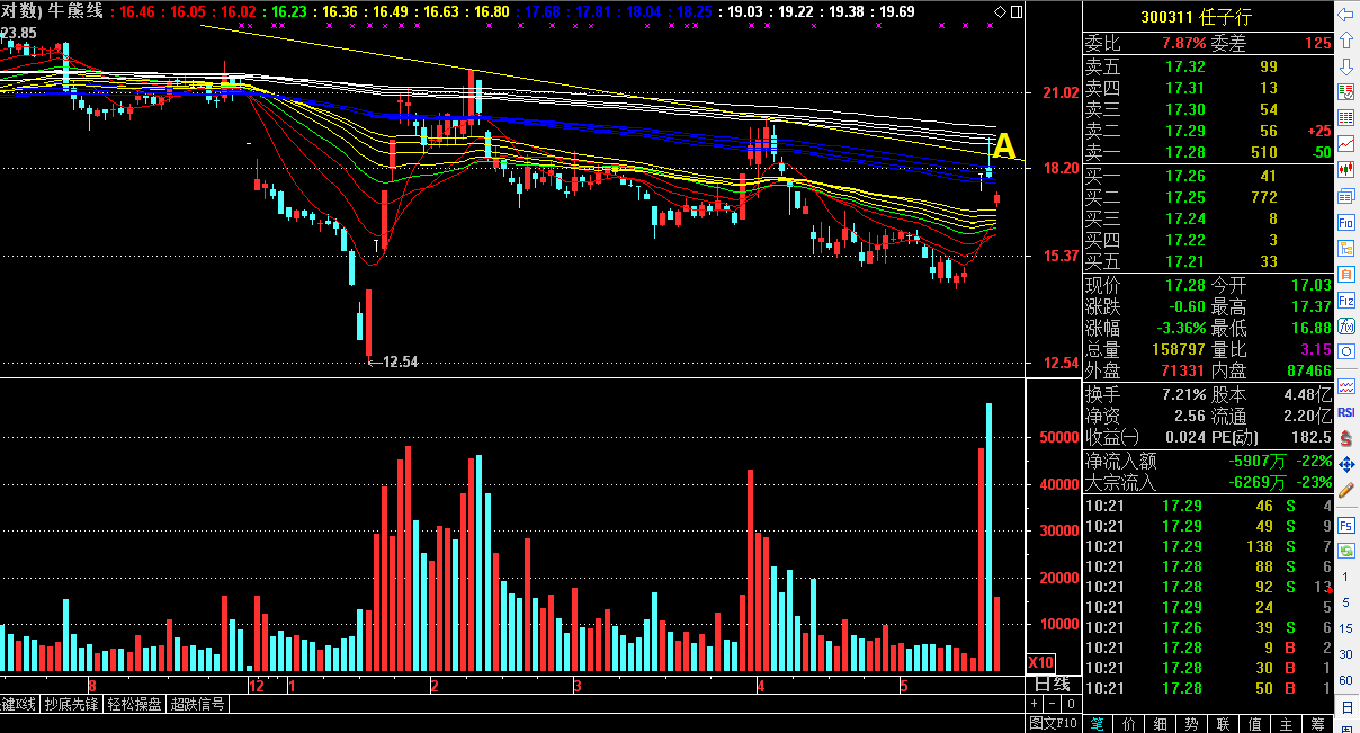Open the 主 main force tab
The image size is (1360, 733).
(1287, 723)
